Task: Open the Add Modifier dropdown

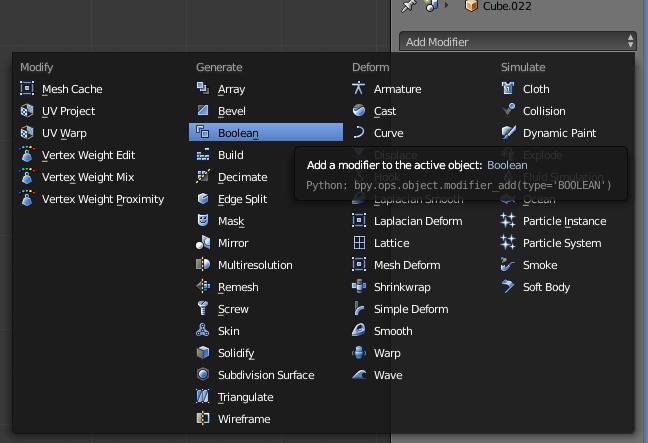Action: pos(517,42)
